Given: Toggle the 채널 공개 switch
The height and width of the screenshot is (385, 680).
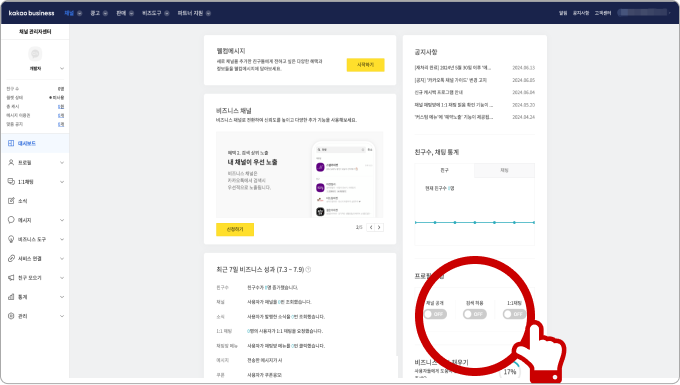Looking at the screenshot, I should pos(435,314).
